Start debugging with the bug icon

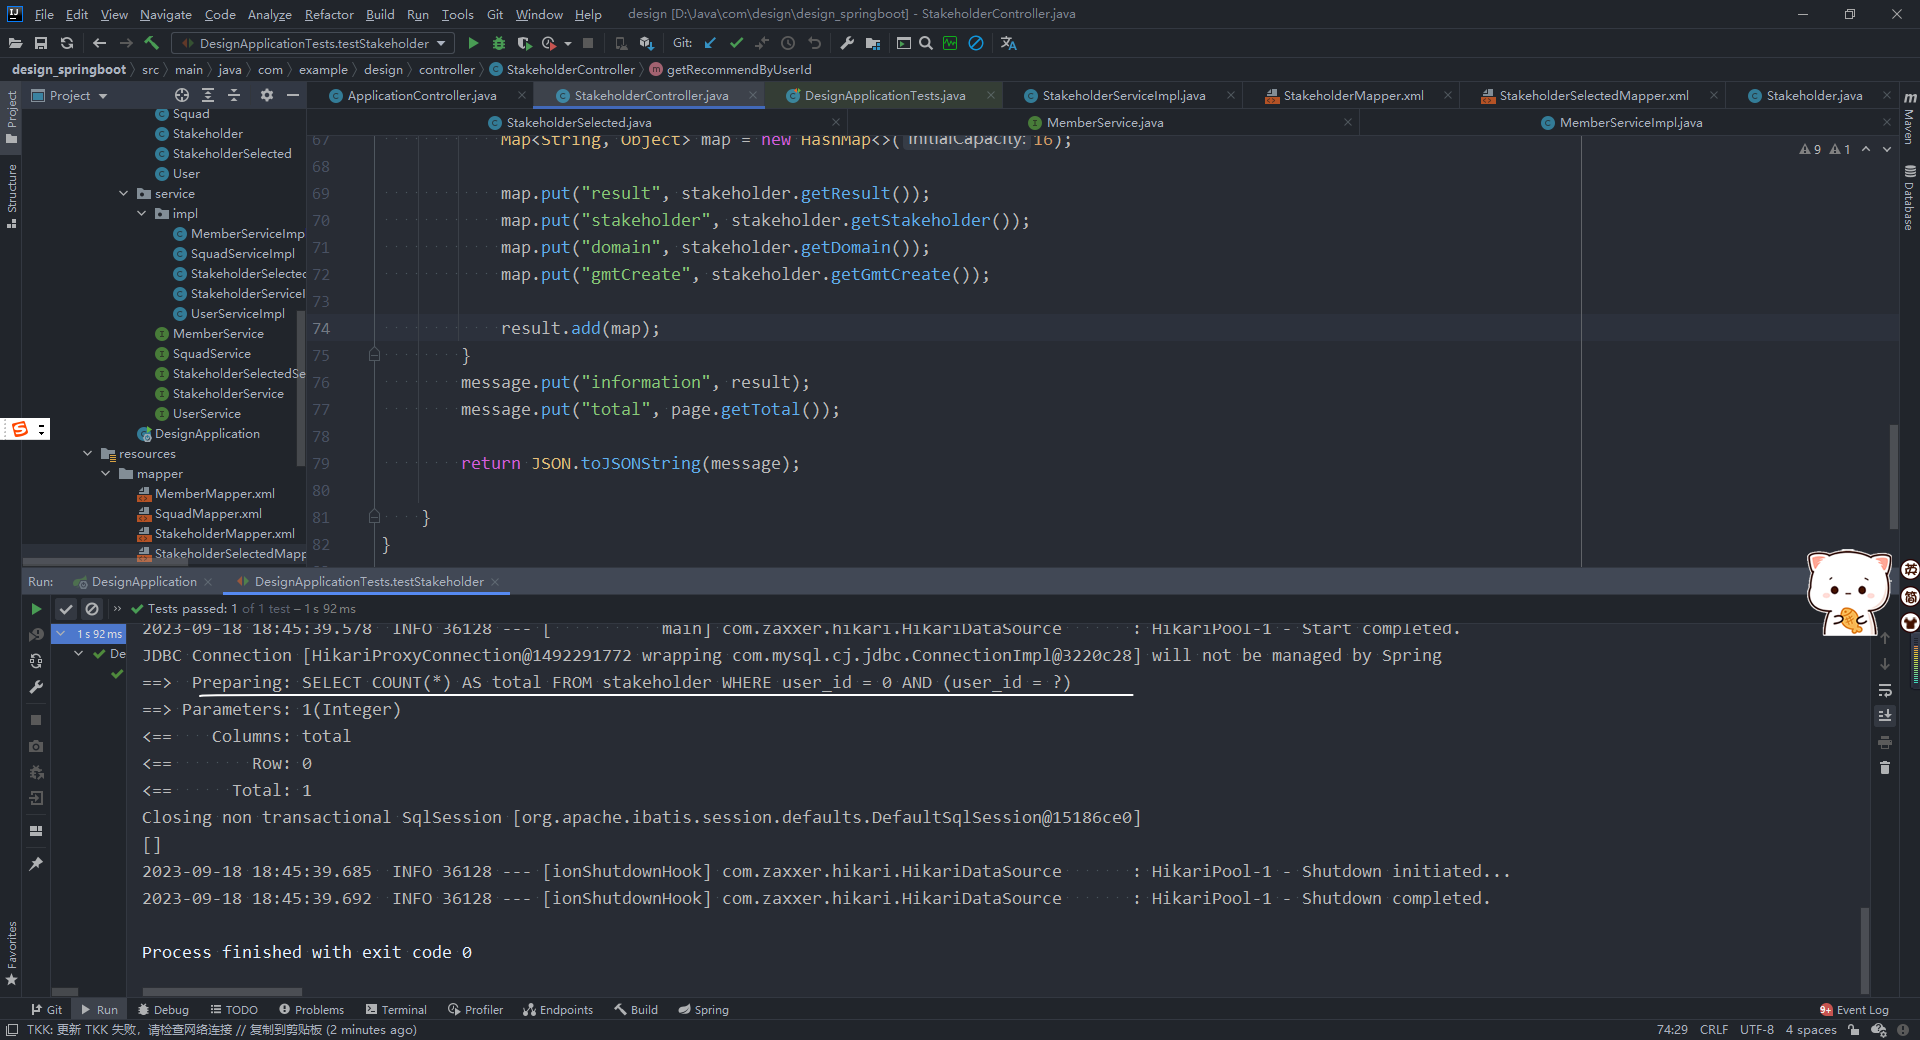point(499,43)
